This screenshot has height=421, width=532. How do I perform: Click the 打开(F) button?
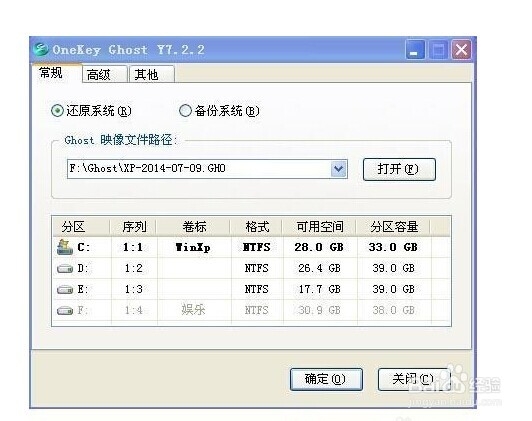pyautogui.click(x=399, y=169)
